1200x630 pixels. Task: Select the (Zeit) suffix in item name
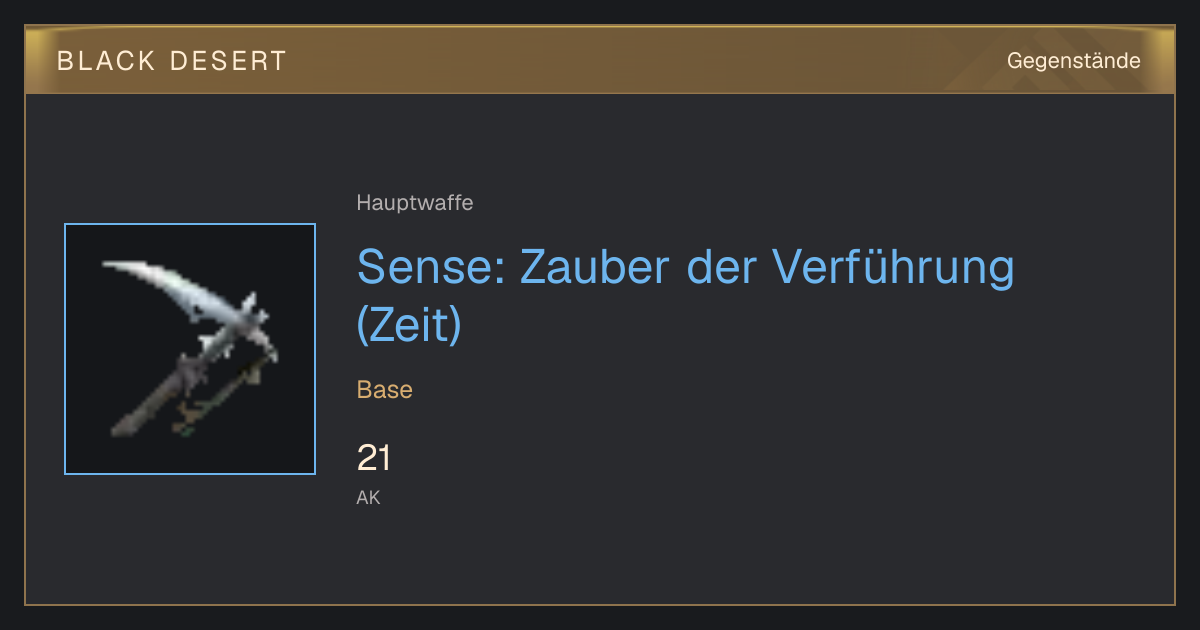click(x=410, y=324)
